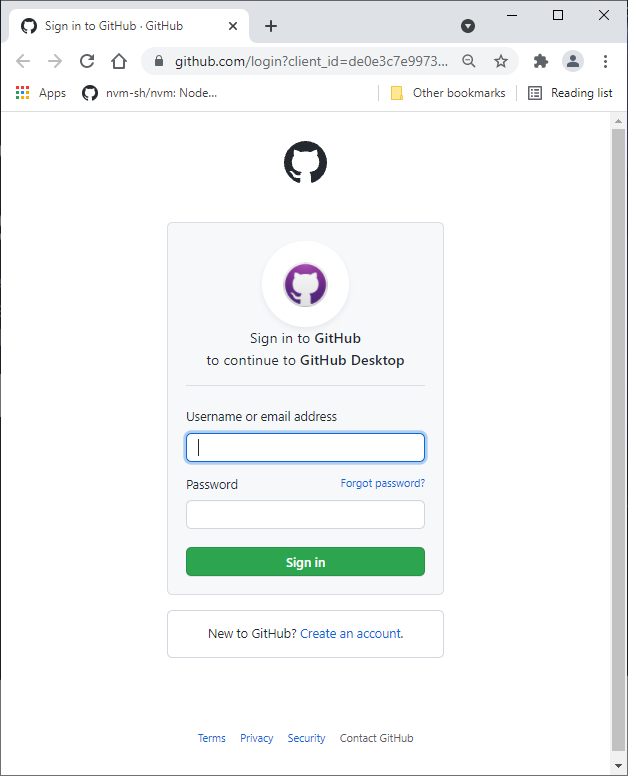Open the Extensions puzzle icon

(x=541, y=61)
